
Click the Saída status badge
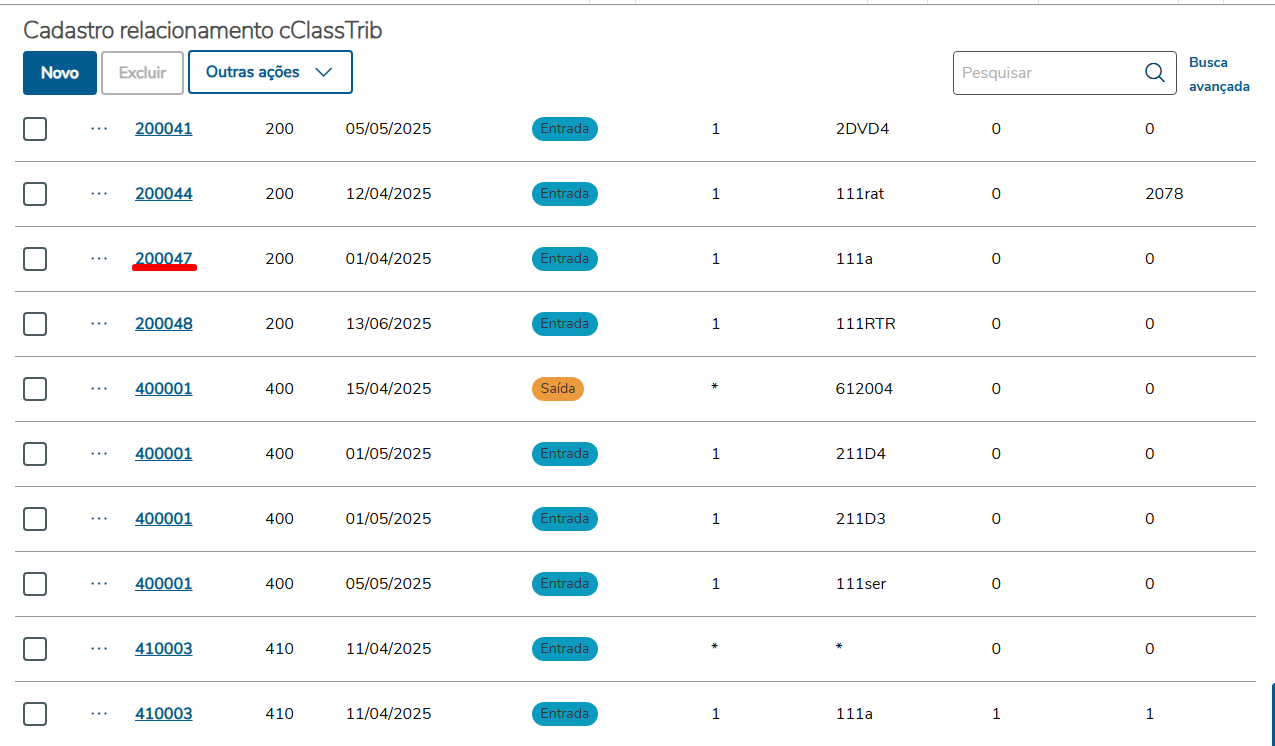pos(557,389)
